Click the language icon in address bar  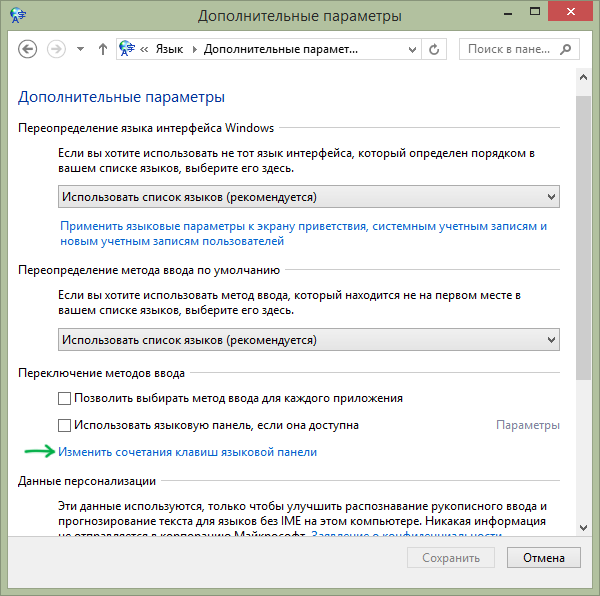coord(127,49)
